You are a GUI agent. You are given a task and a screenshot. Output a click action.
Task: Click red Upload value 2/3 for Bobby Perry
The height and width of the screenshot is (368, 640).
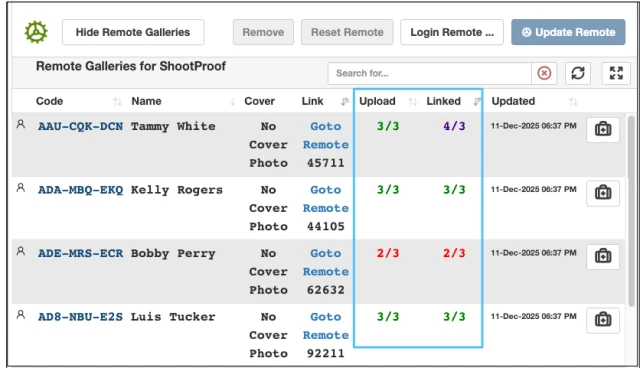(388, 253)
